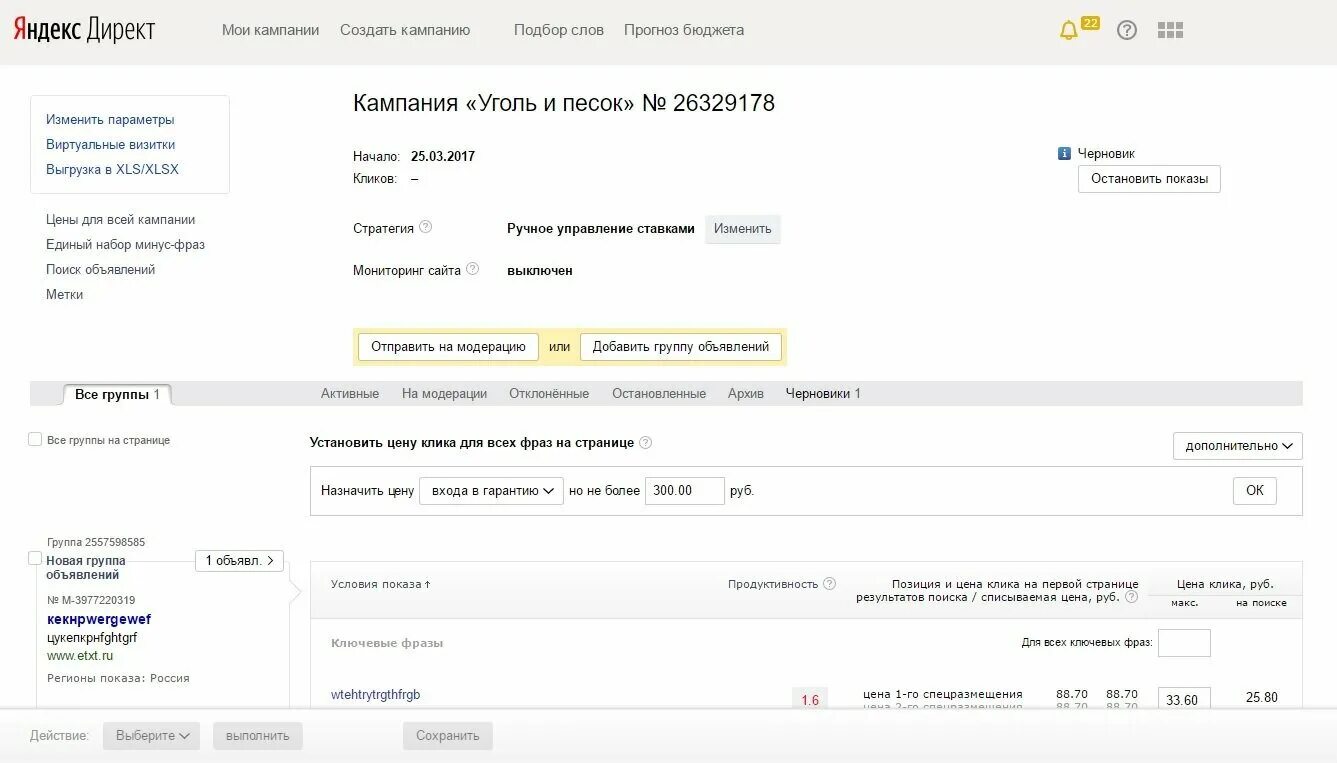
Task: Click Отправить на модерацию button
Action: pos(447,346)
